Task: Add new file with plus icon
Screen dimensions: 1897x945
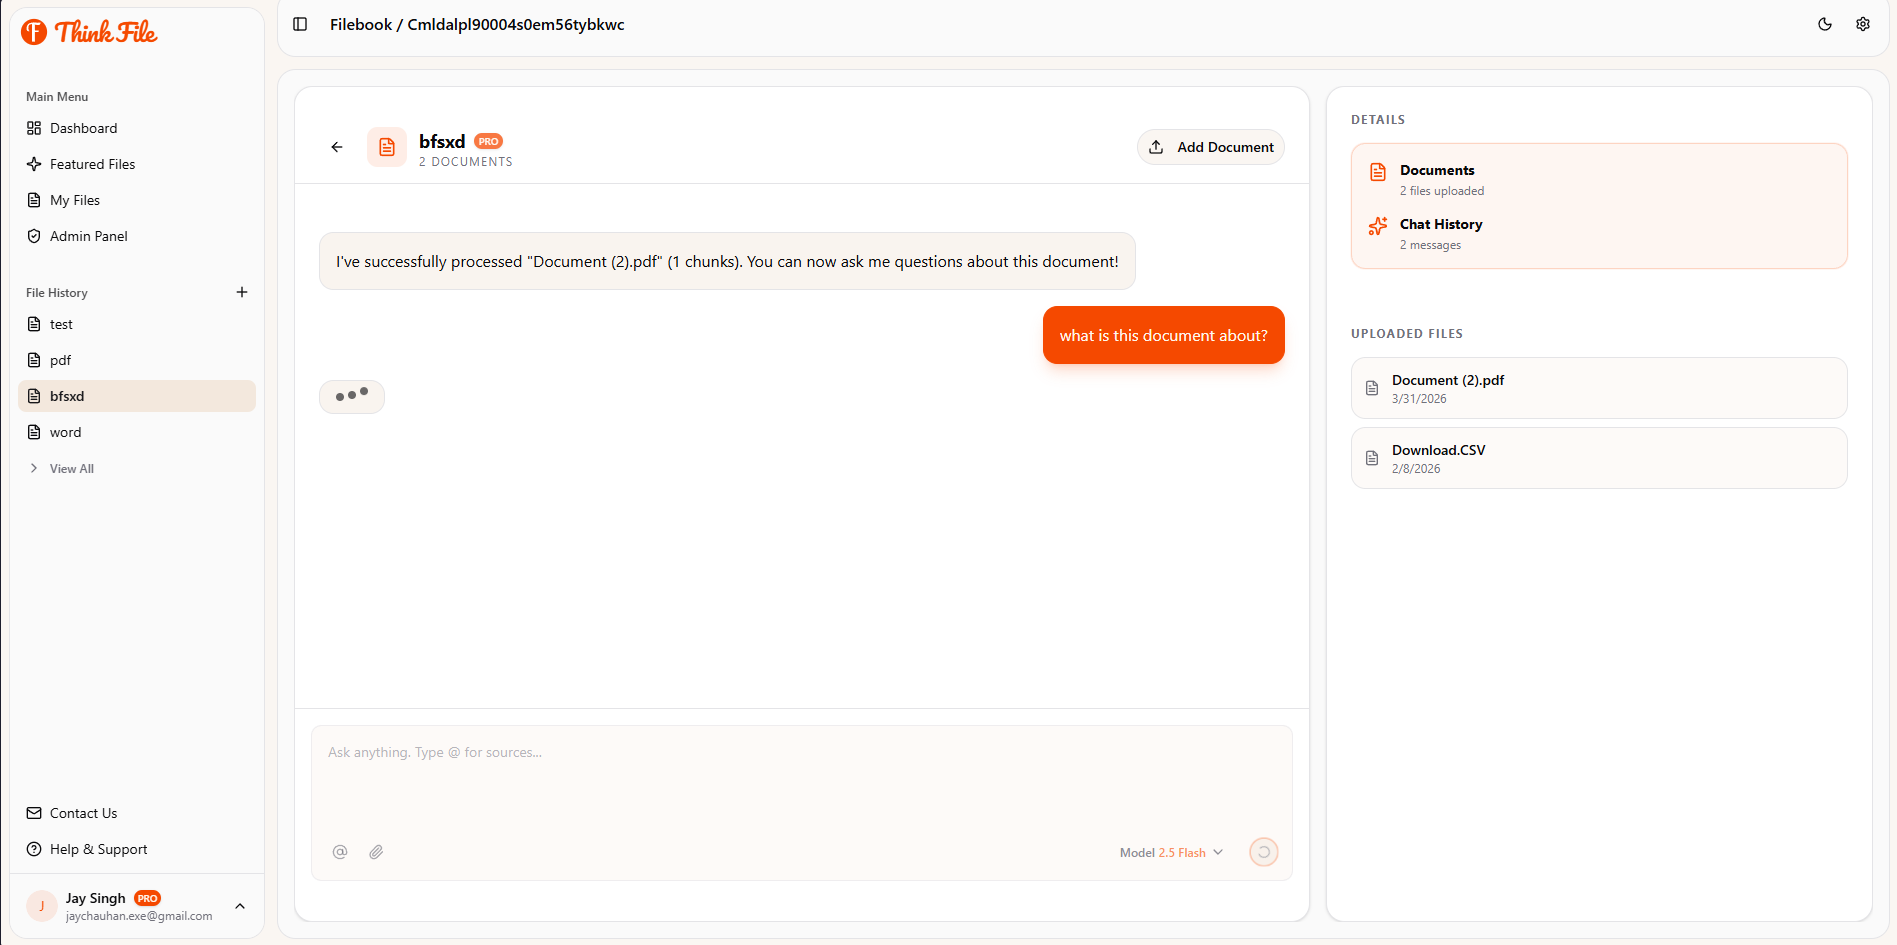Action: [x=242, y=292]
